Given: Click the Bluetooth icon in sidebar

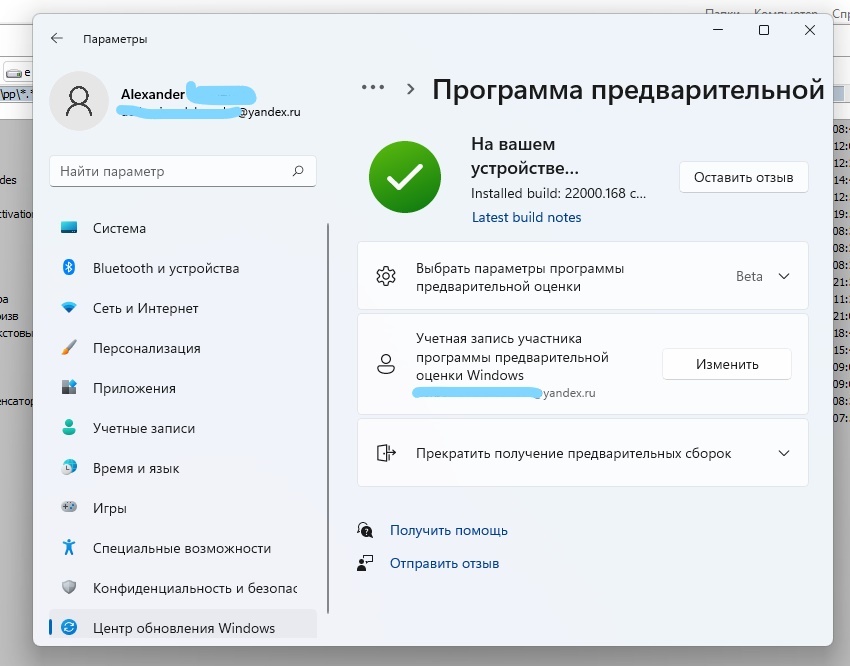Looking at the screenshot, I should click(x=69, y=267).
